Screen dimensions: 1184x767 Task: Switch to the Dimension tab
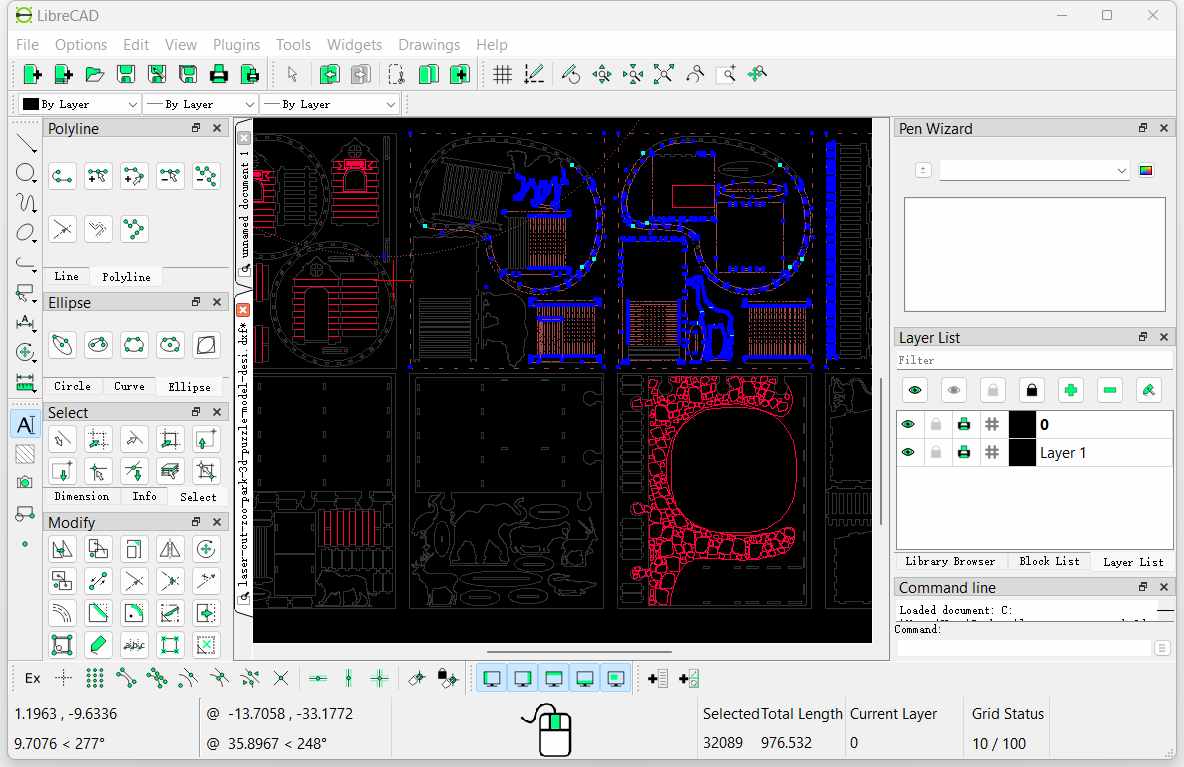(x=82, y=496)
